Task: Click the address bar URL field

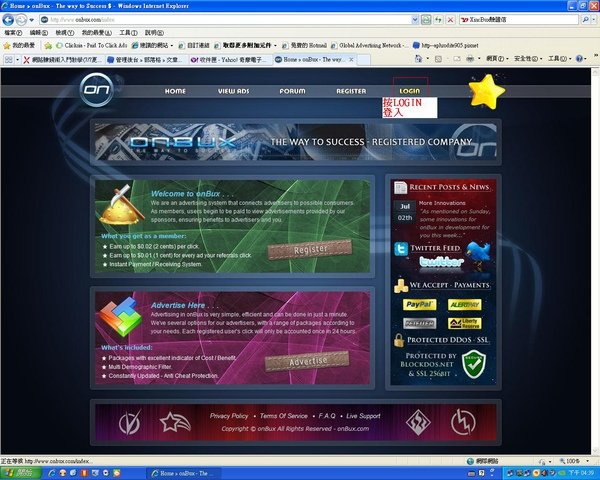Action: (225, 20)
